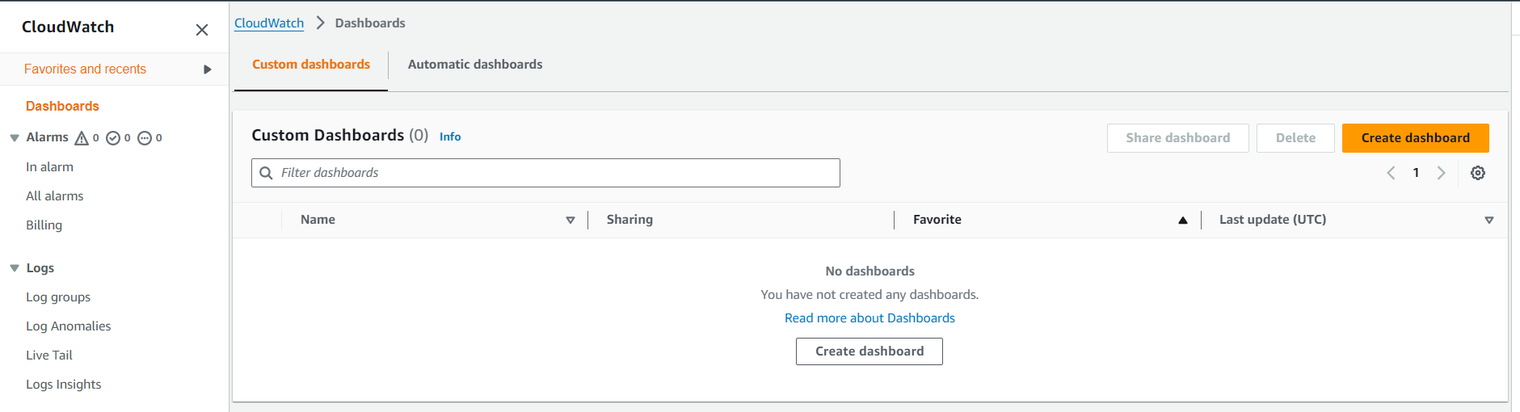
Task: Go to next page of dashboards
Action: [x=1441, y=173]
